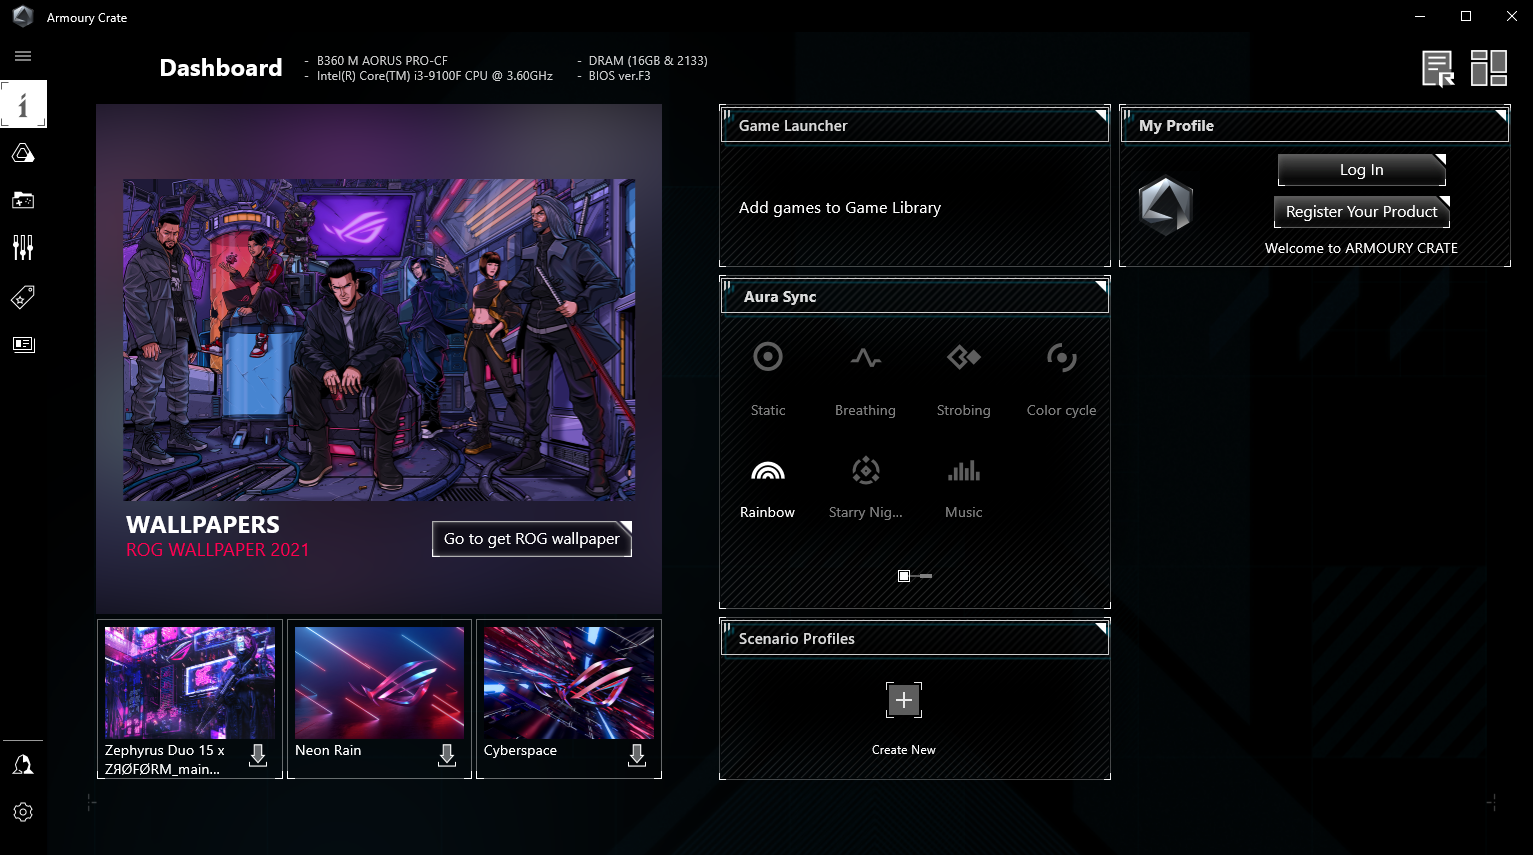
Task: Go to second Aura Sync effects page
Action: 926,576
